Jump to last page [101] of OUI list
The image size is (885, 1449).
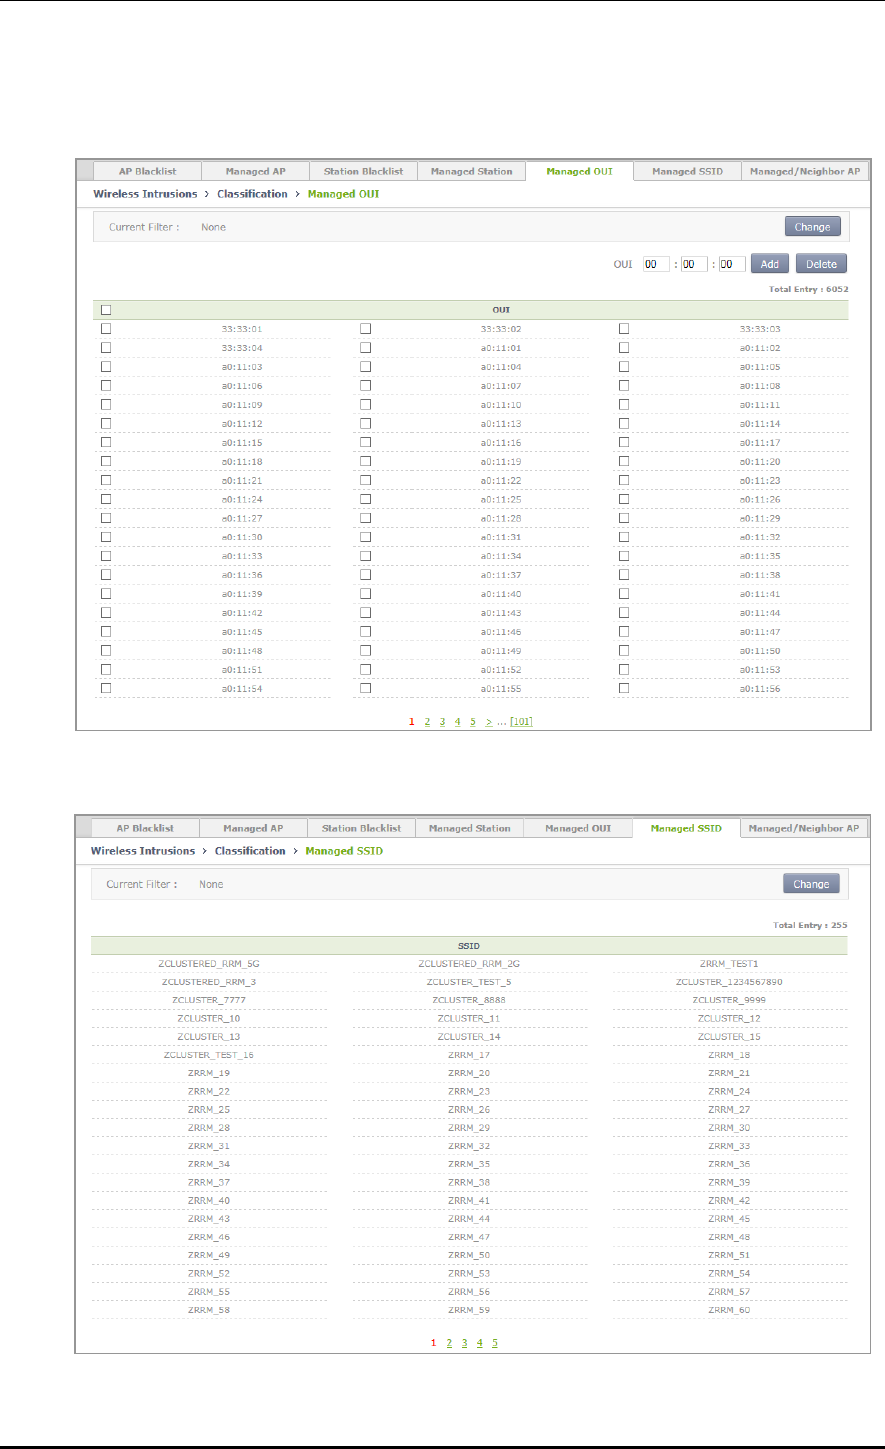(x=521, y=721)
